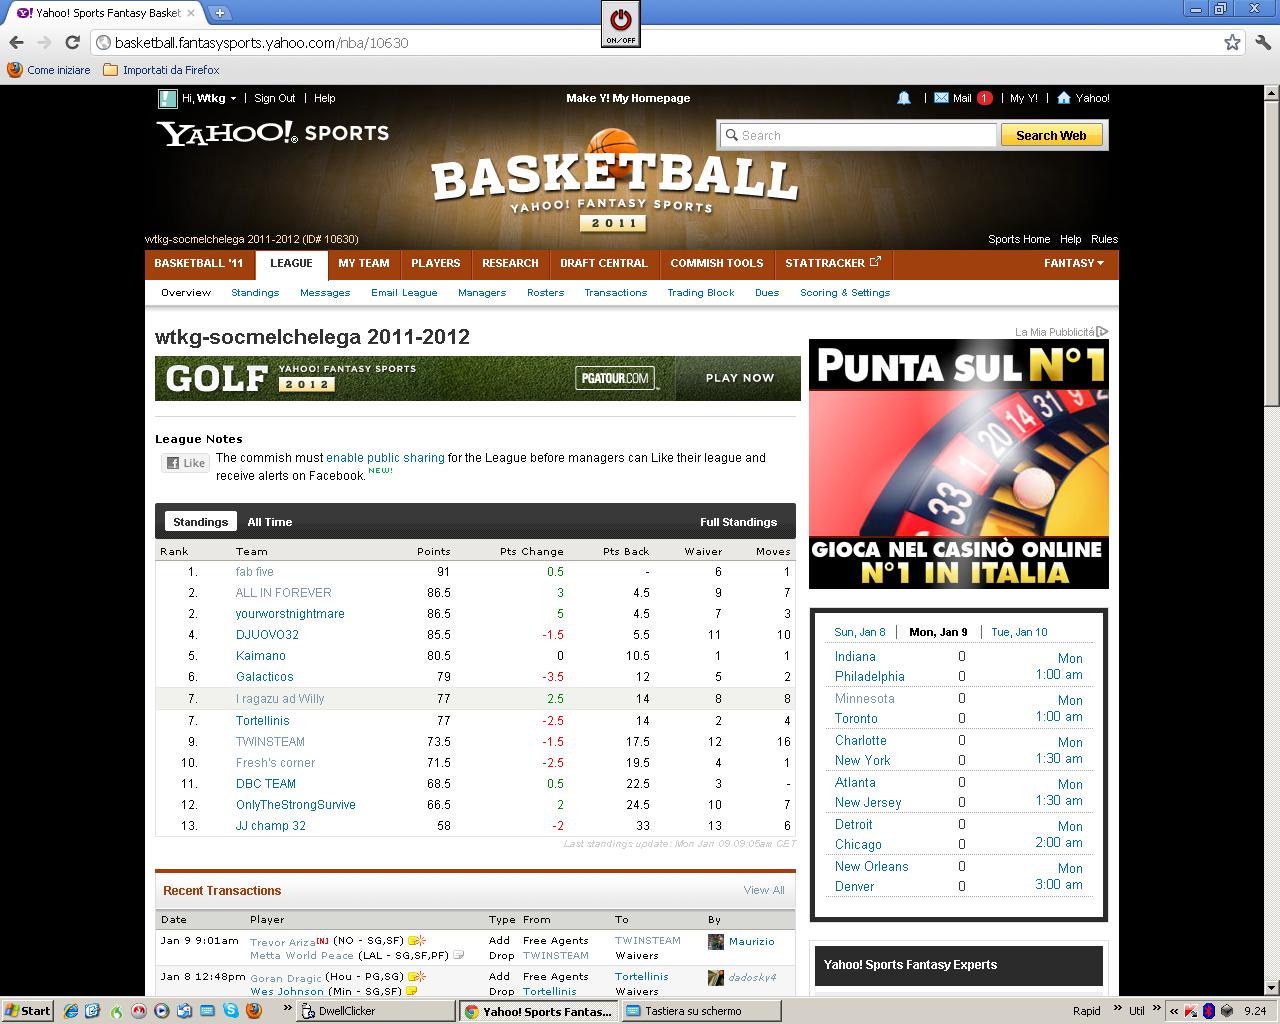1280x1024 pixels.
Task: Click the Facebook Like button
Action: click(186, 463)
